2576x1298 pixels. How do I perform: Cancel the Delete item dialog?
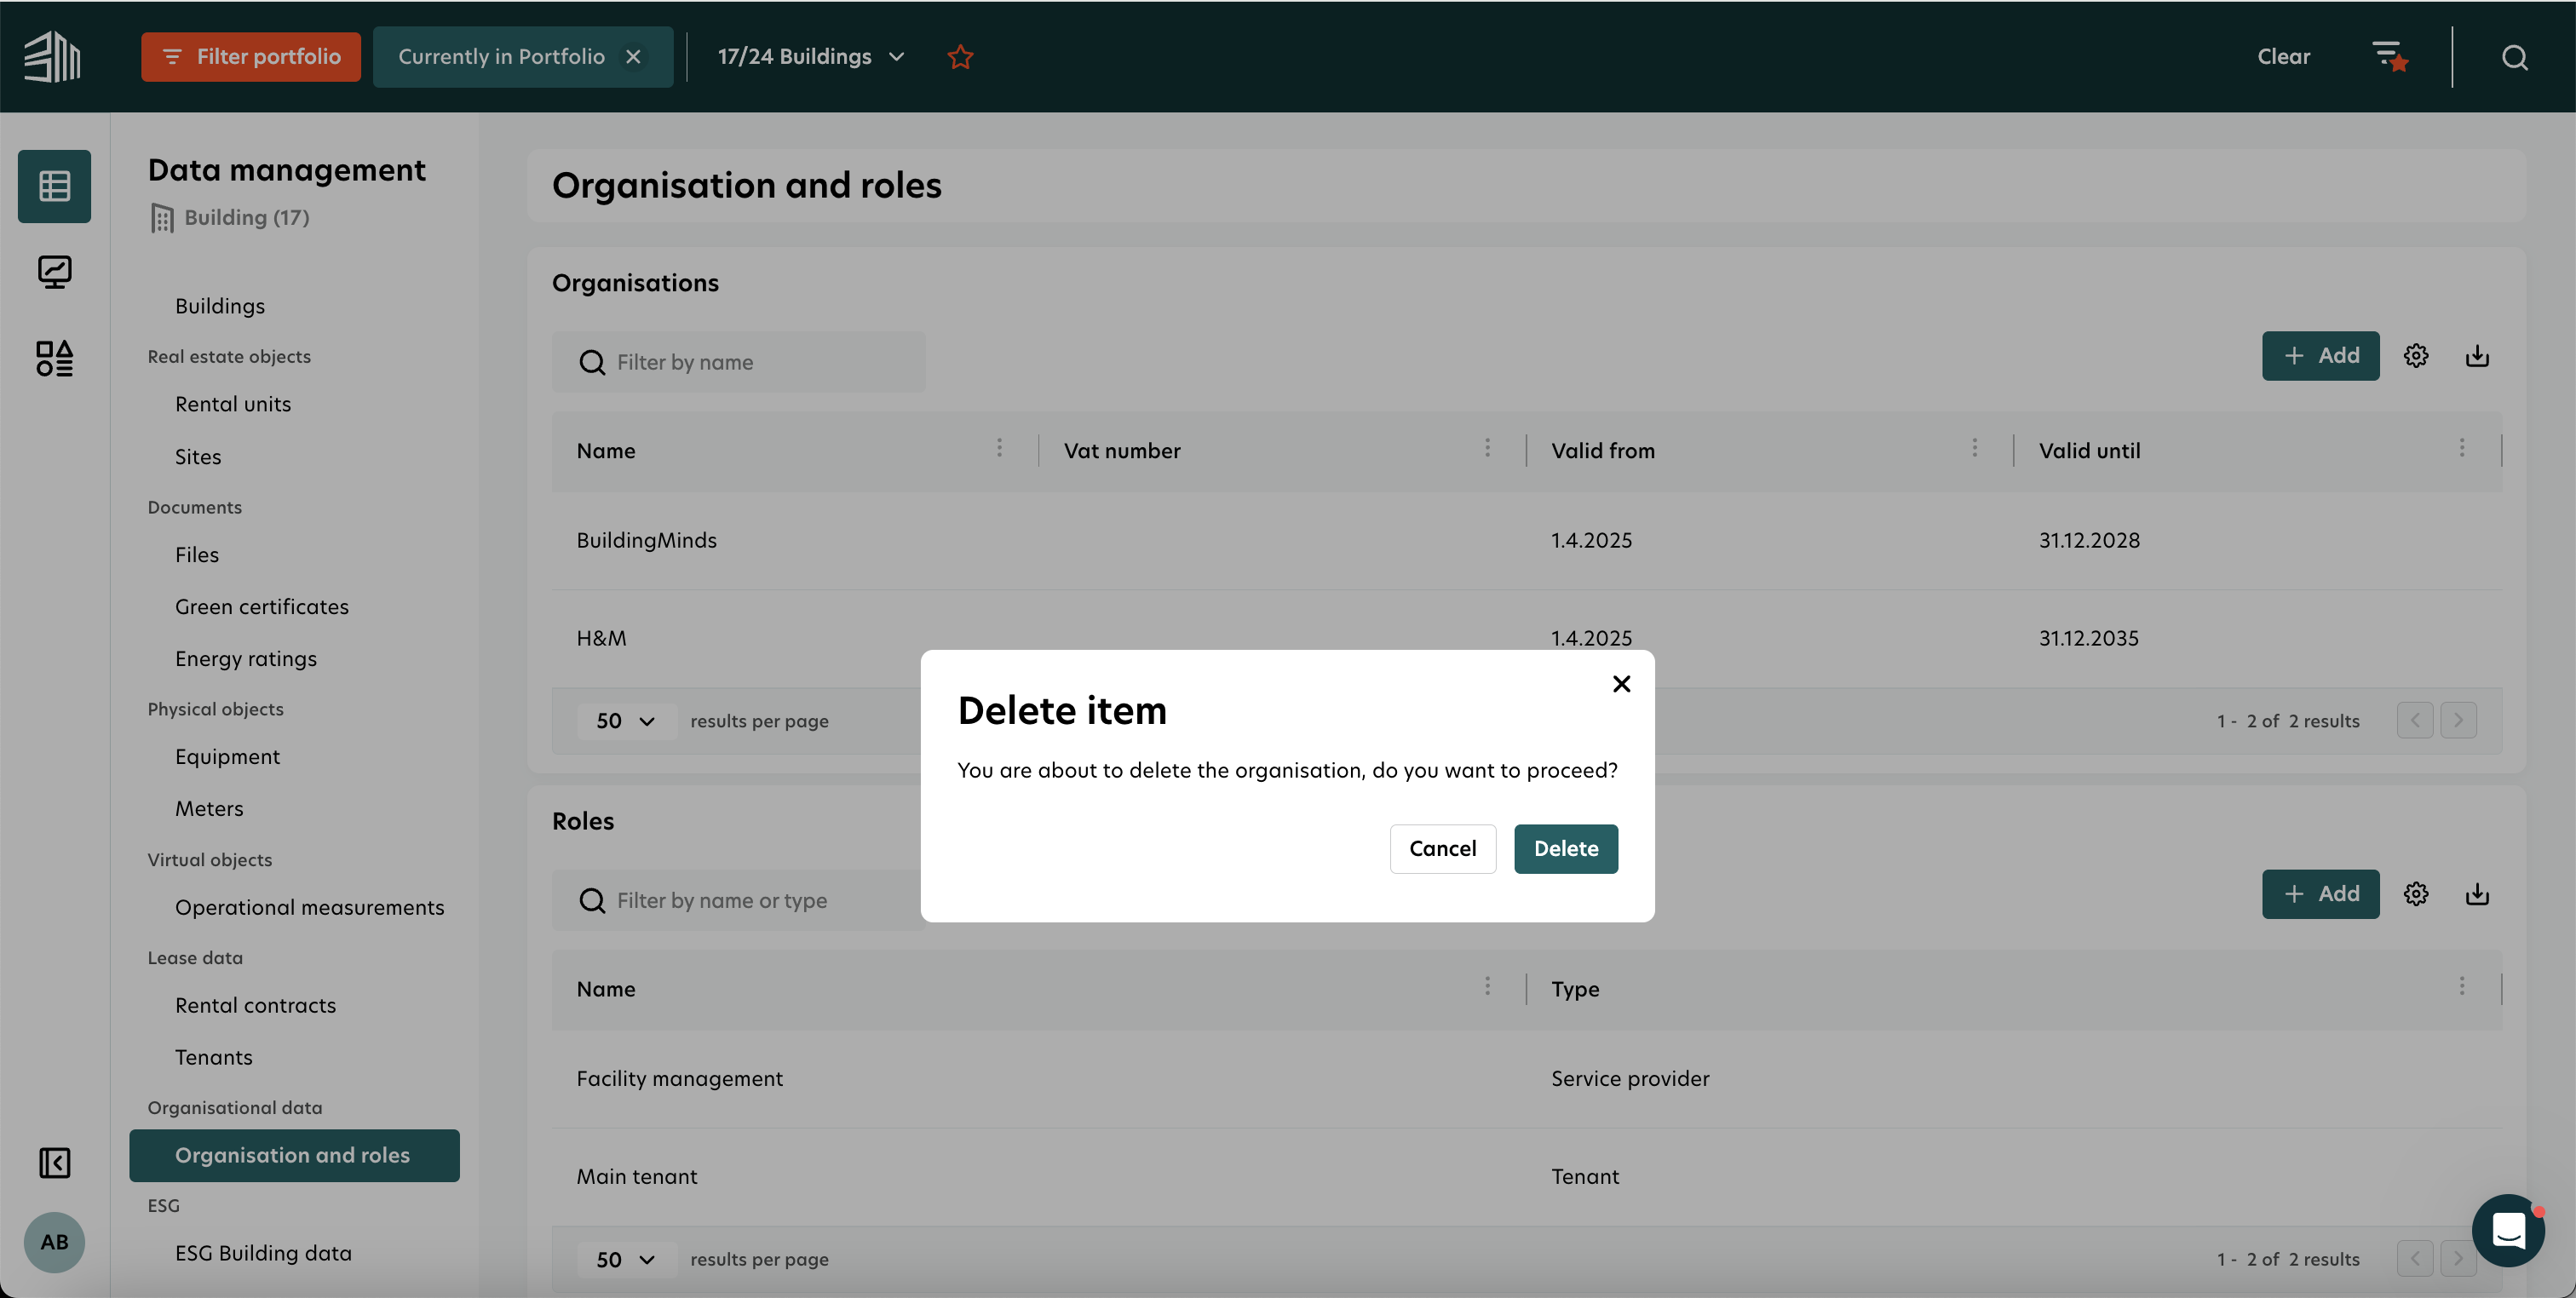1442,849
